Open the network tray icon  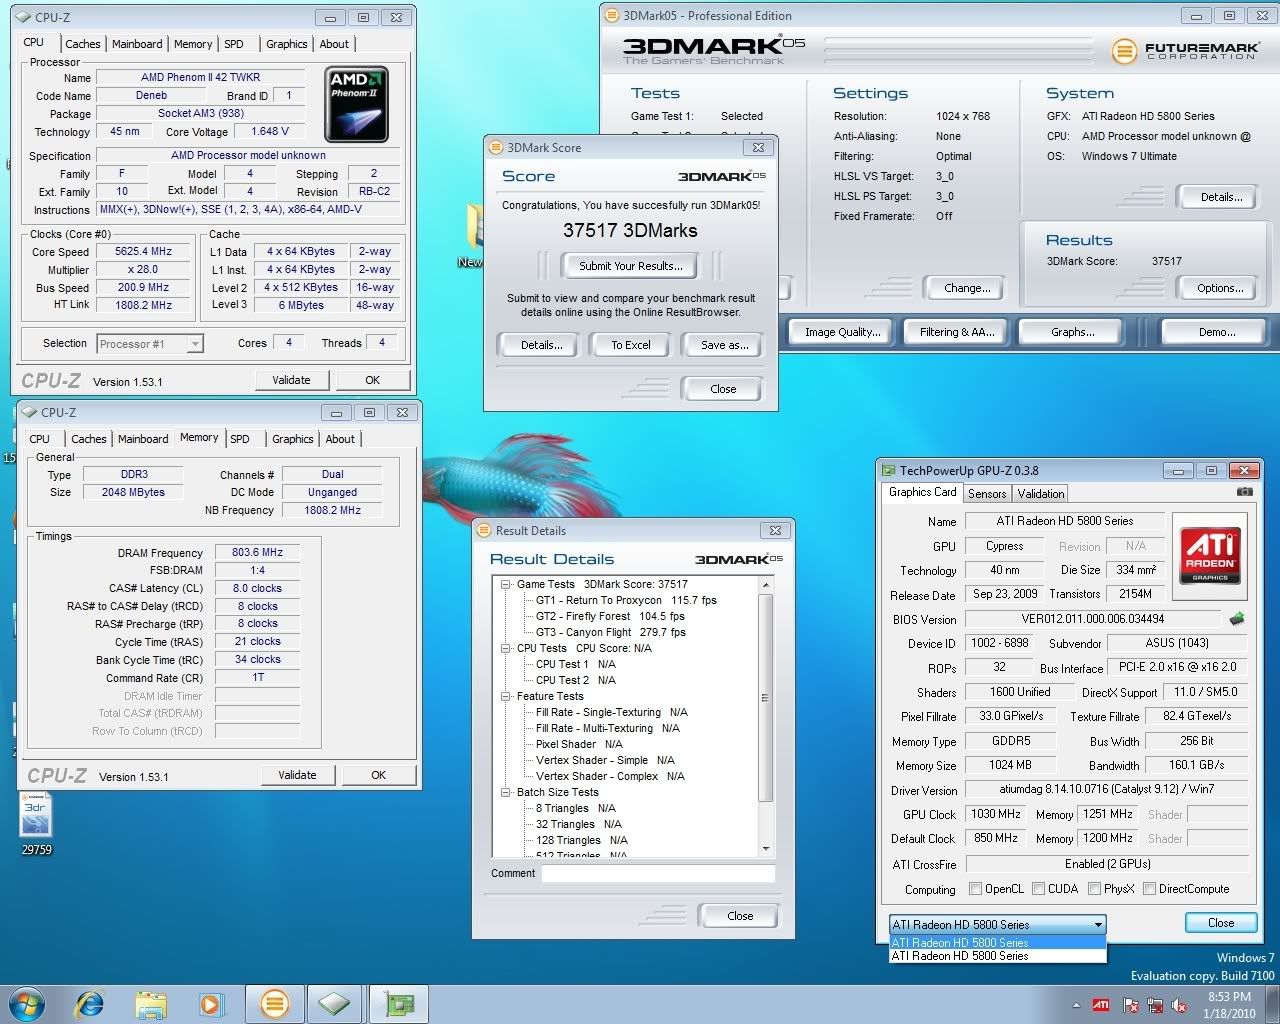pos(1156,1005)
